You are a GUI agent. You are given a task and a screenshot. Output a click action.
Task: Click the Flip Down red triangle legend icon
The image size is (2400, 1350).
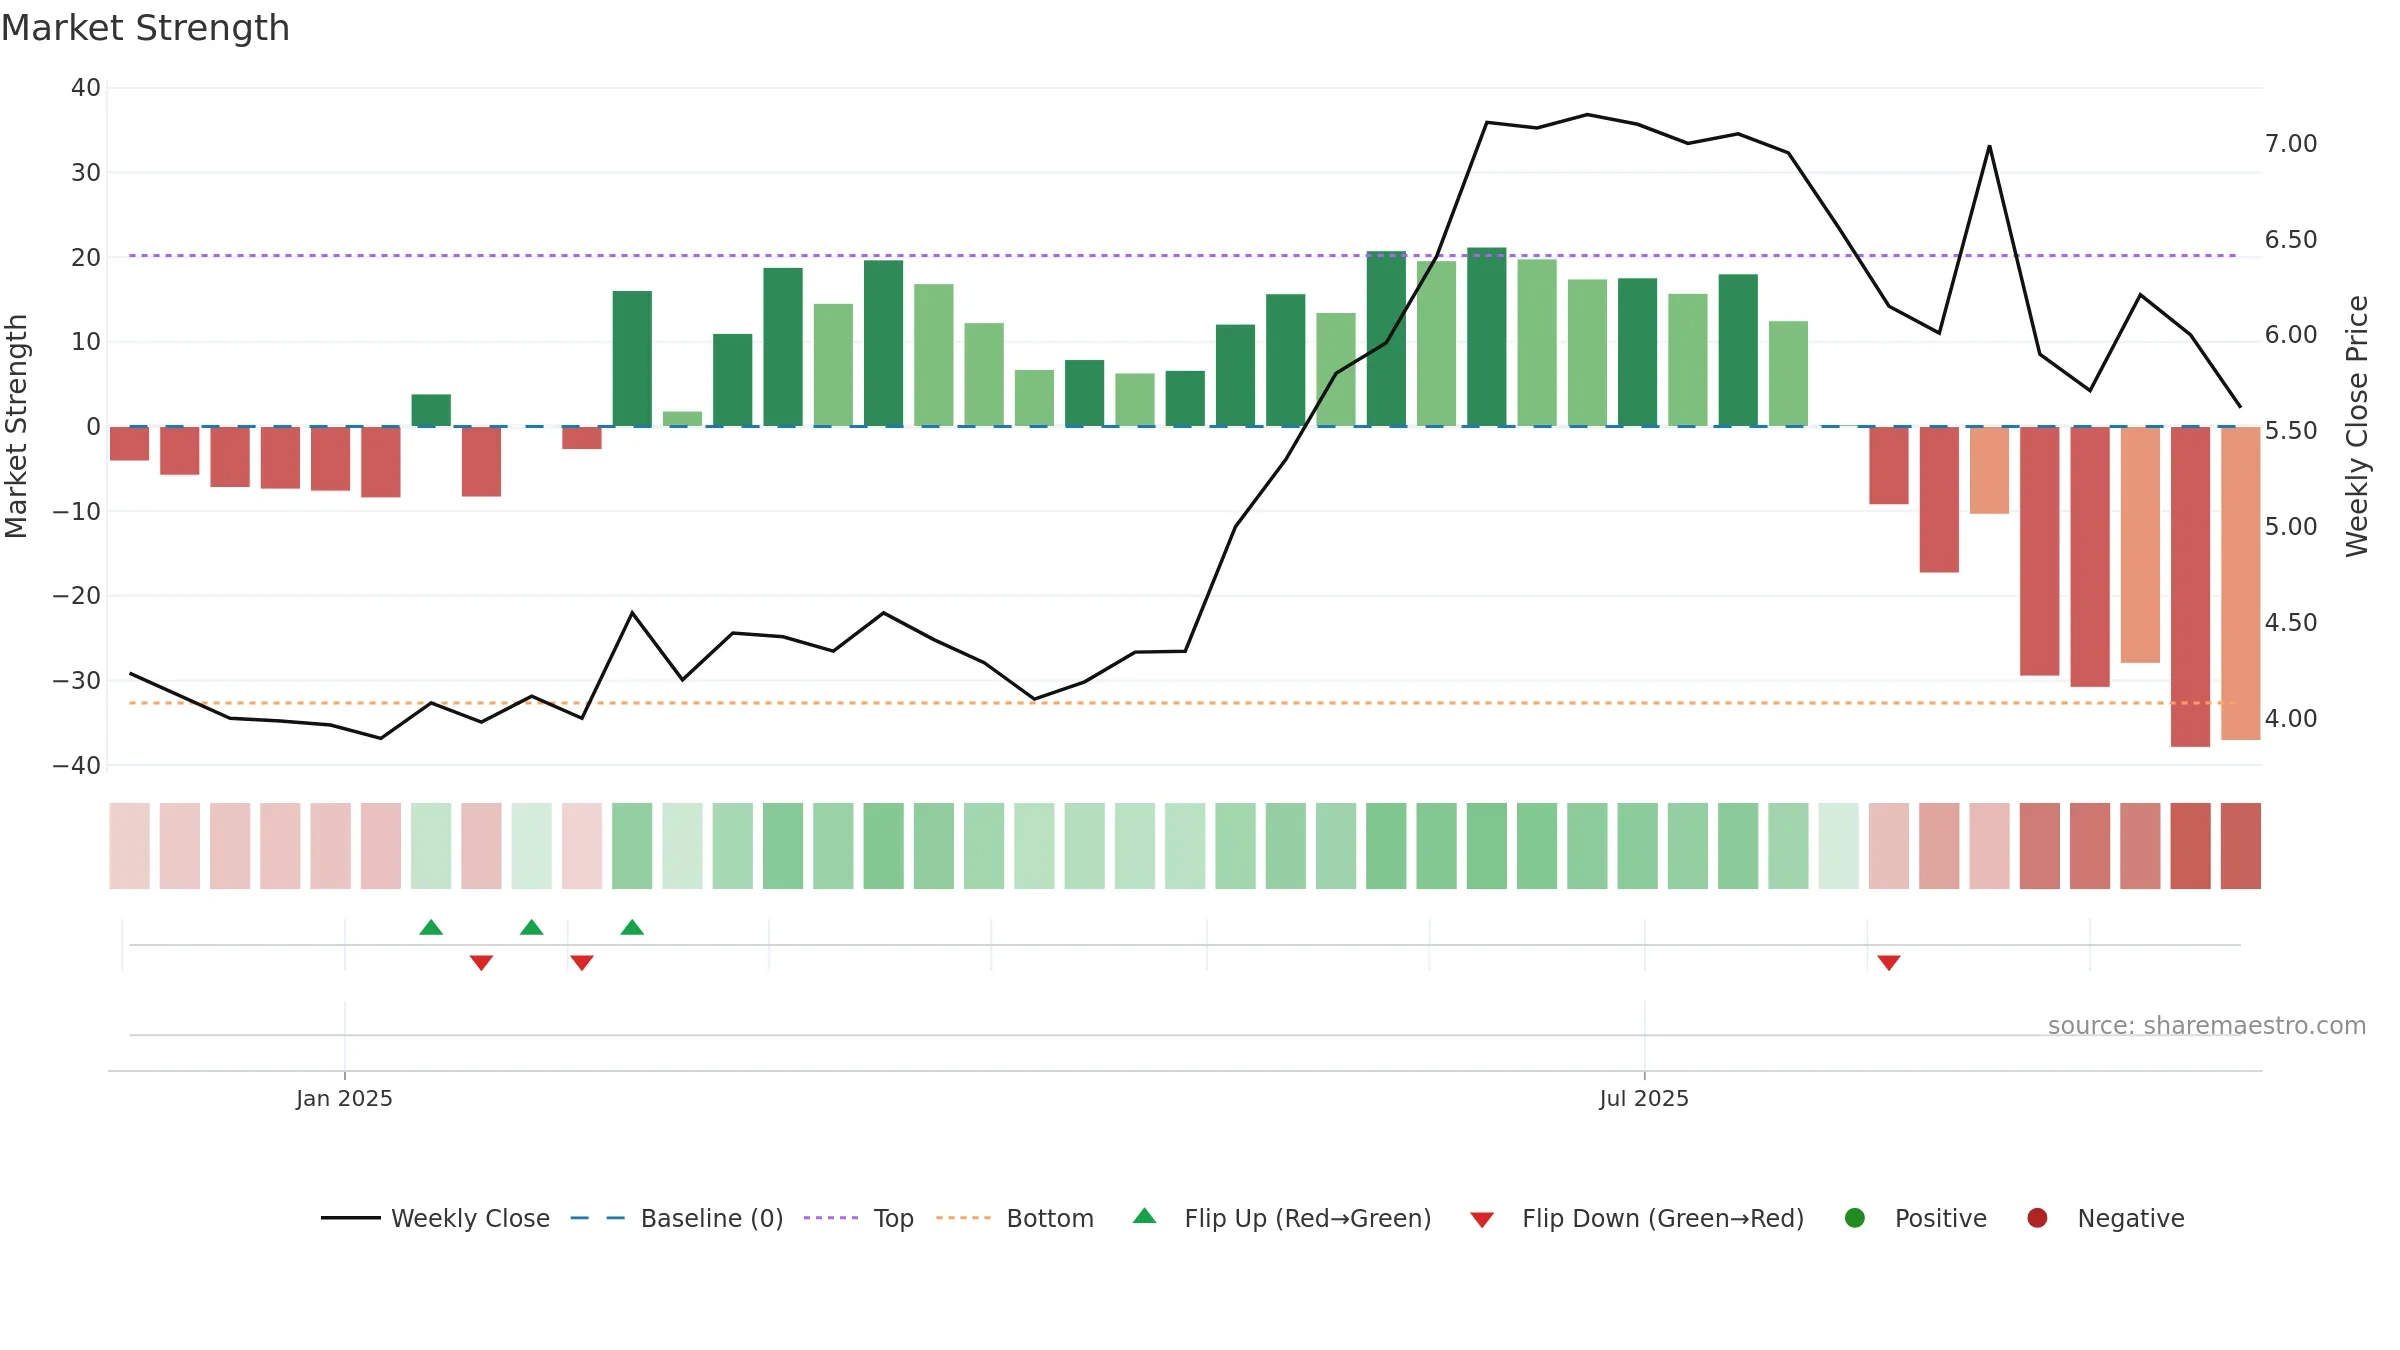(x=1482, y=1219)
